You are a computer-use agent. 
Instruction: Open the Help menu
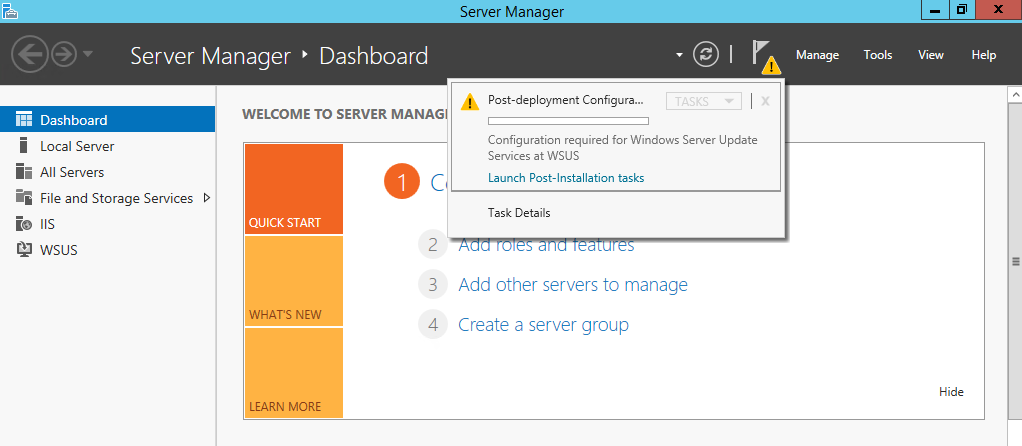pos(984,55)
